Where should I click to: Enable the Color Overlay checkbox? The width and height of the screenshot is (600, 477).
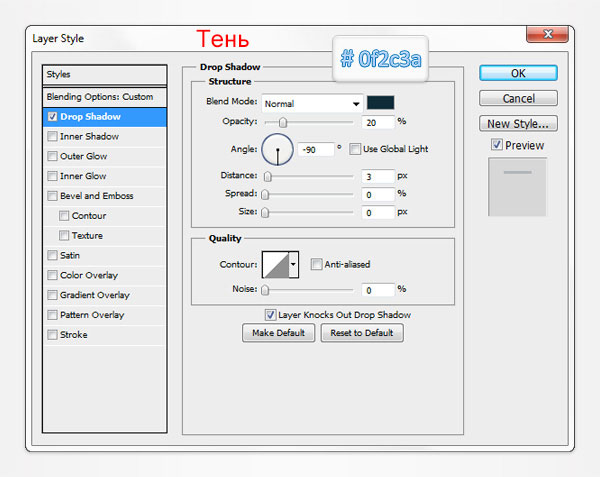(x=52, y=275)
